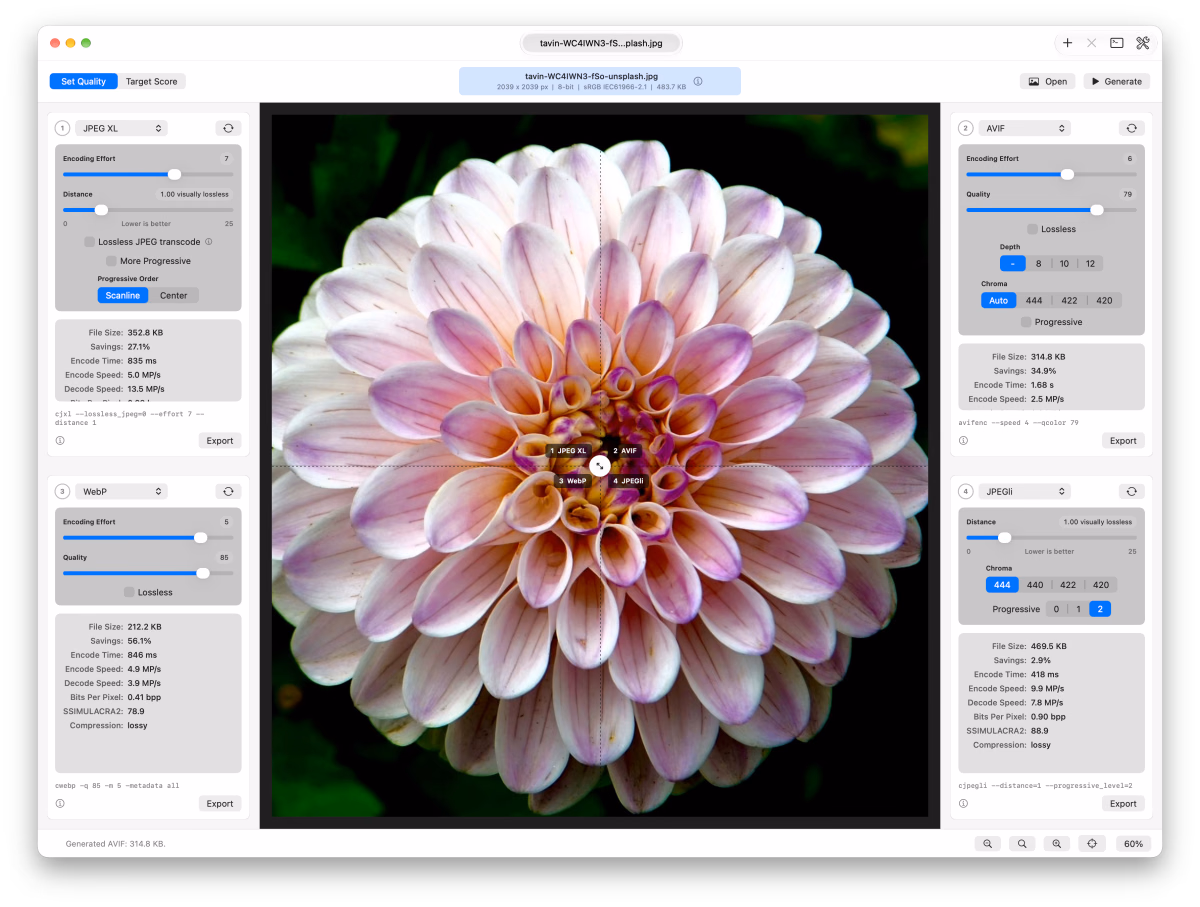Open the JPEG XL format dropdown
The height and width of the screenshot is (907, 1200).
[121, 128]
